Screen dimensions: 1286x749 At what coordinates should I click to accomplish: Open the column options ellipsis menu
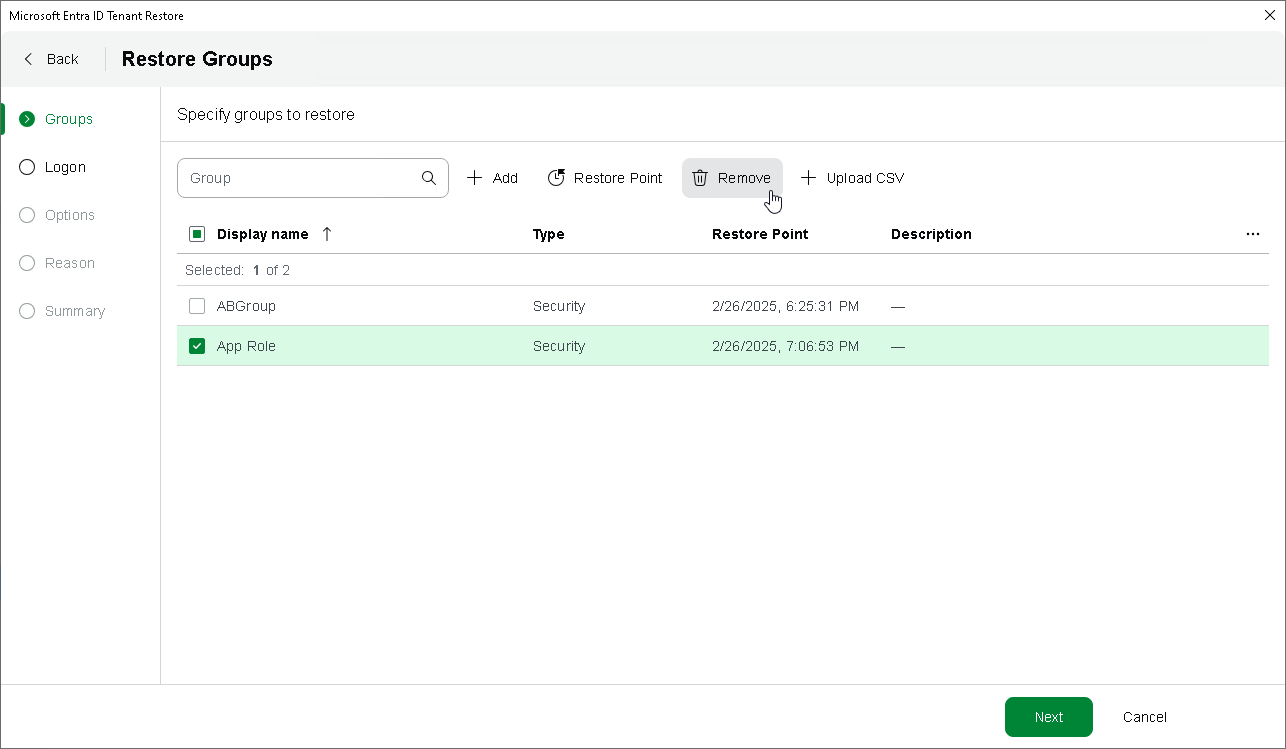1253,234
